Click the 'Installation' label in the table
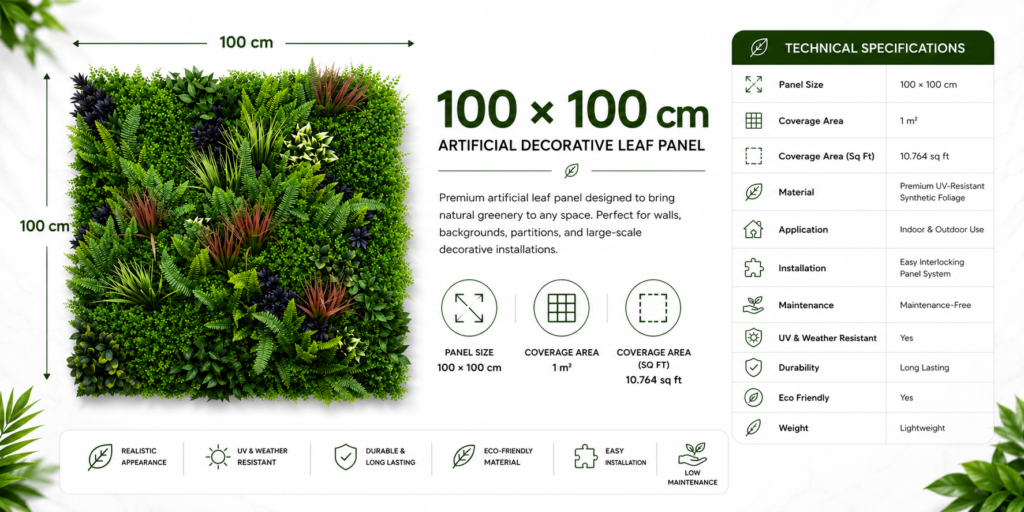 (x=802, y=268)
